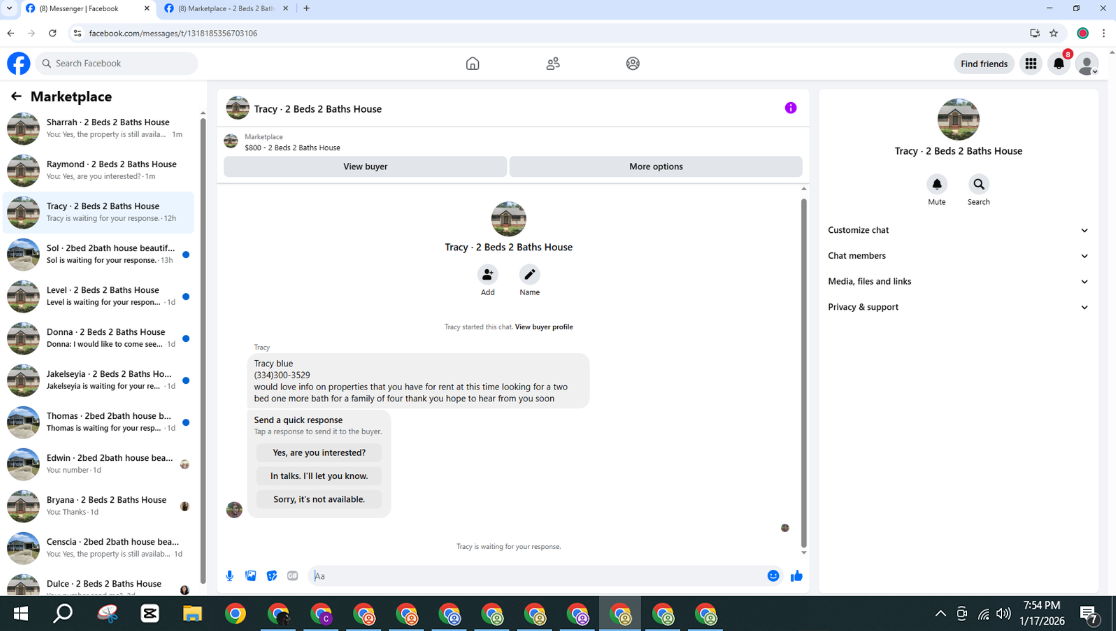Bookmark this page with the star icon

pyautogui.click(x=1054, y=33)
